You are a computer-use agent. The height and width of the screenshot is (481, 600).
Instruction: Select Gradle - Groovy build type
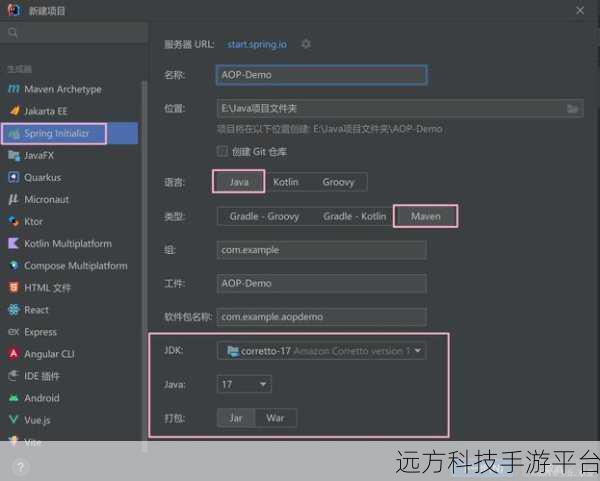click(264, 216)
